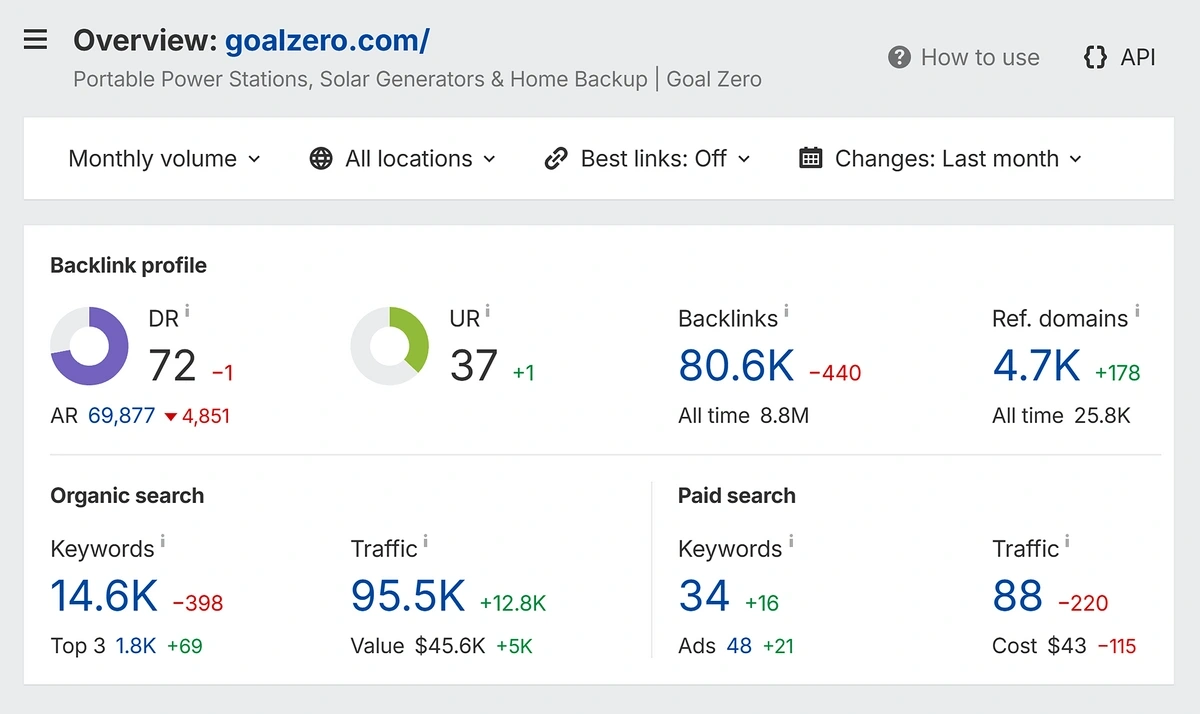Screen dimensions: 1200x714
Task: Click the info icon next to Ref. domains
Action: coord(1137,312)
